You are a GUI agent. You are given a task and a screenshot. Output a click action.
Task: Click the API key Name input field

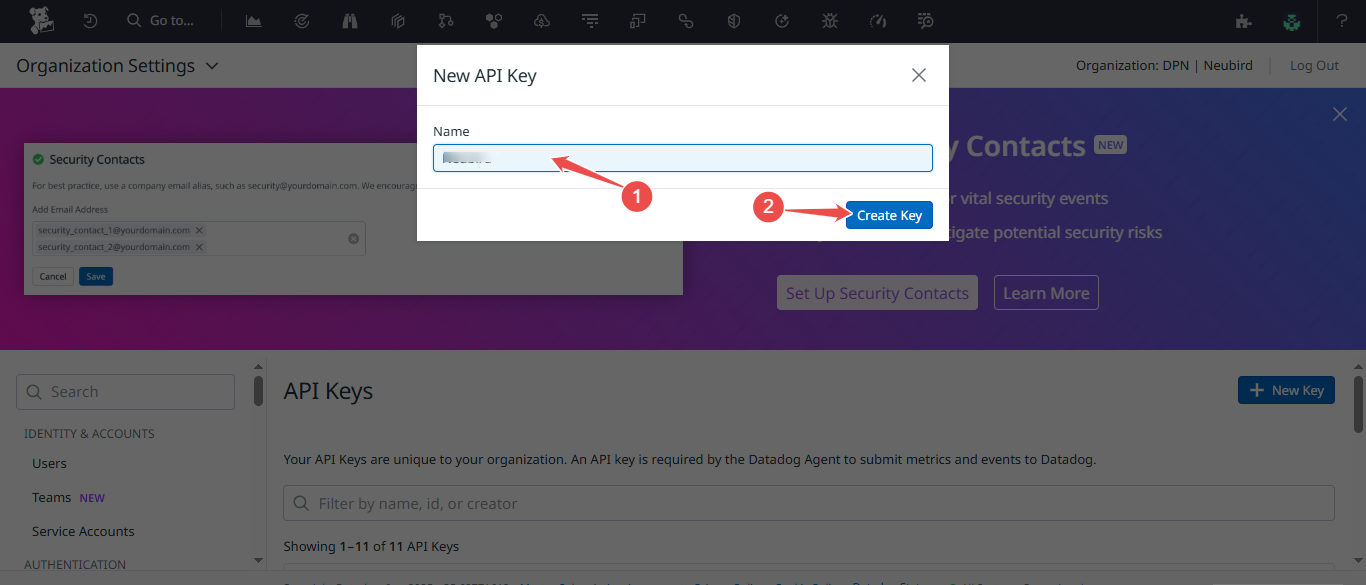[x=683, y=157]
